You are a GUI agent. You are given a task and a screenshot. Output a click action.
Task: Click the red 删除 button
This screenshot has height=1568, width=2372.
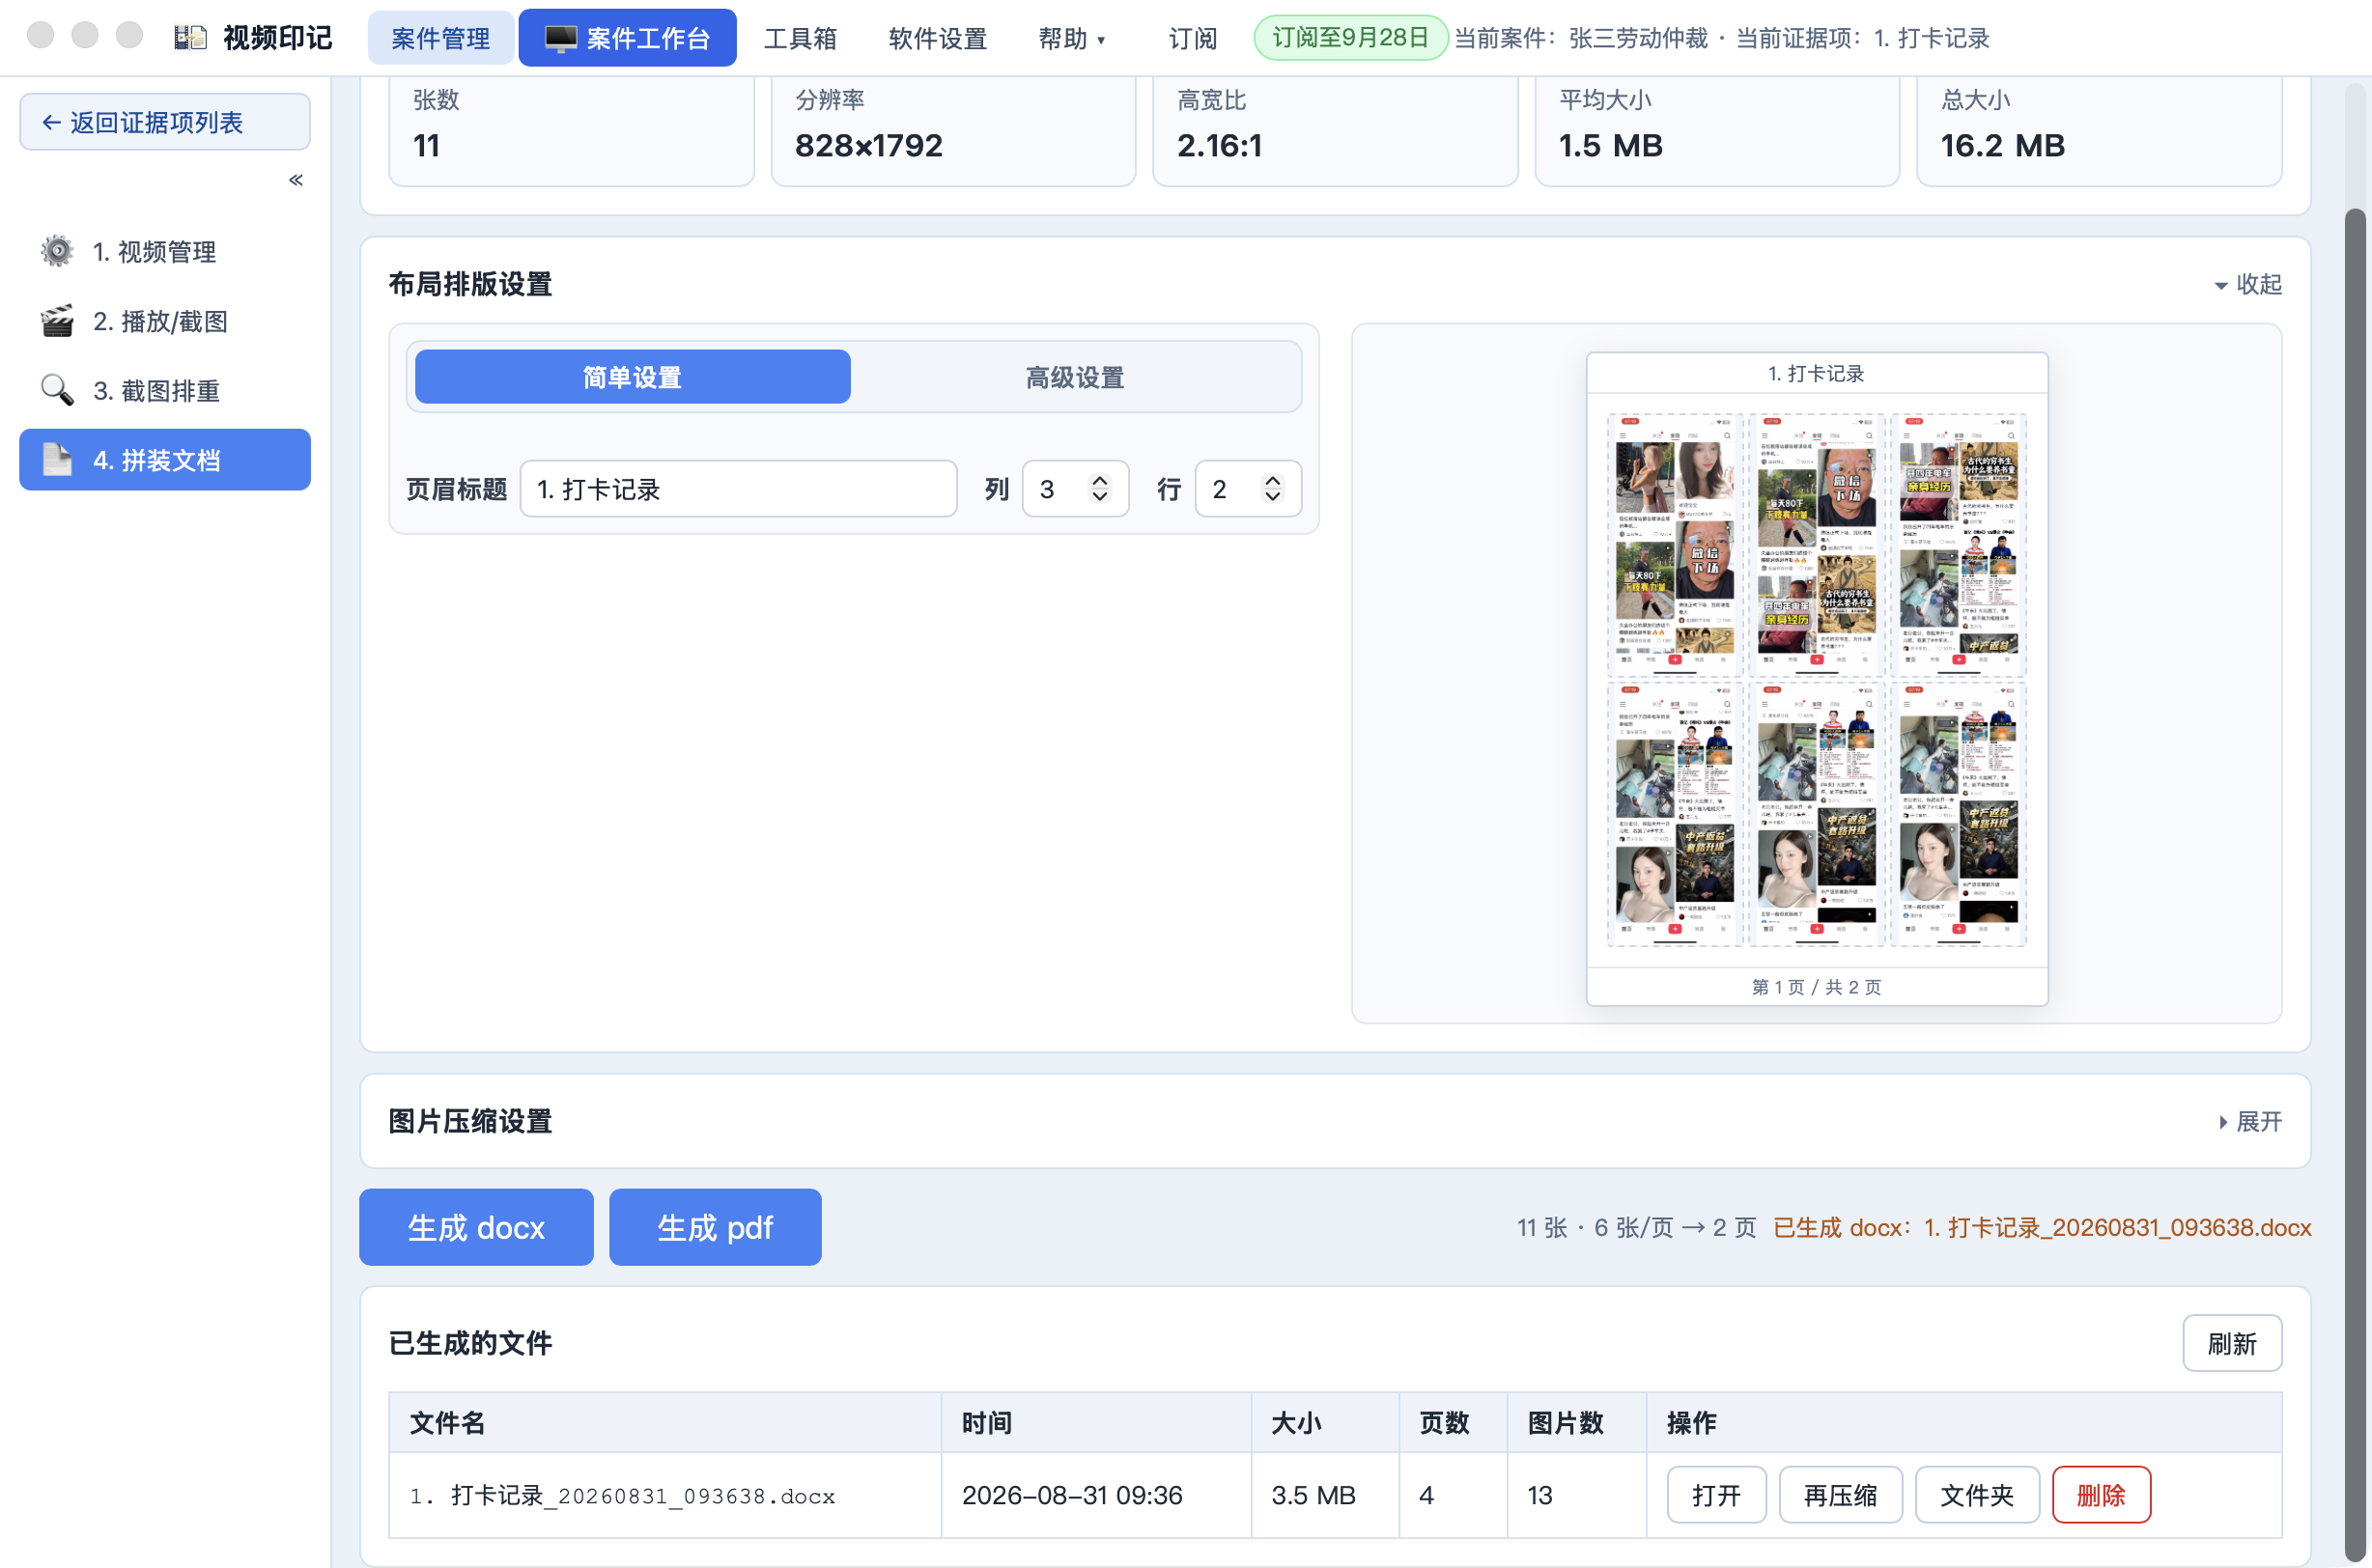pyautogui.click(x=2101, y=1495)
